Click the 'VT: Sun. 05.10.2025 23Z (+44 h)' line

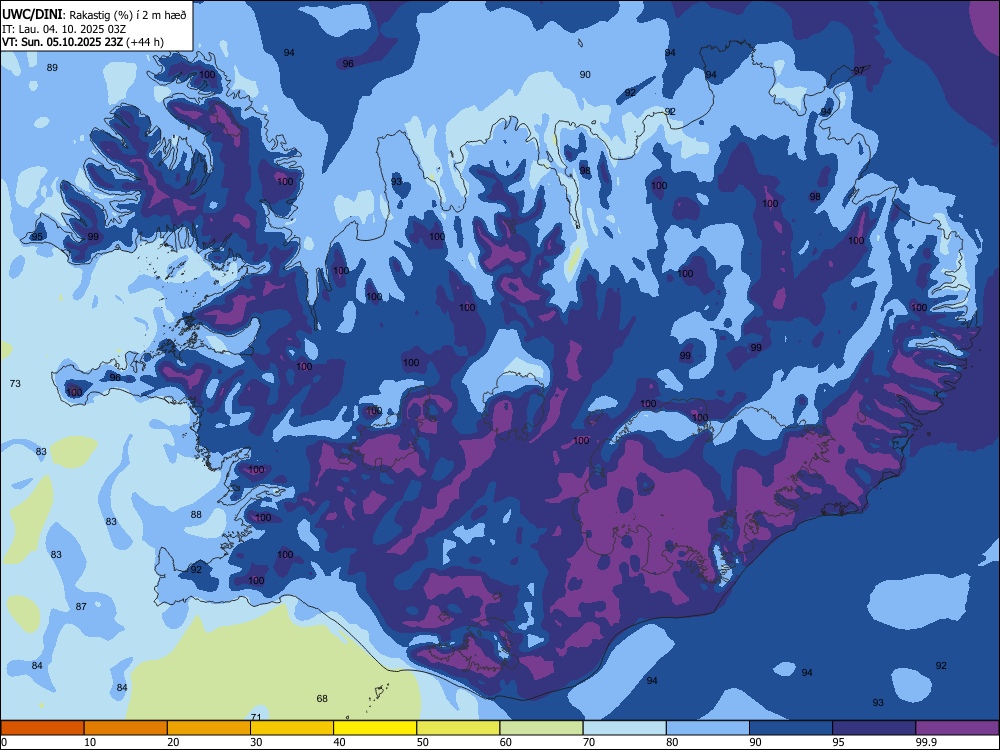pyautogui.click(x=83, y=42)
